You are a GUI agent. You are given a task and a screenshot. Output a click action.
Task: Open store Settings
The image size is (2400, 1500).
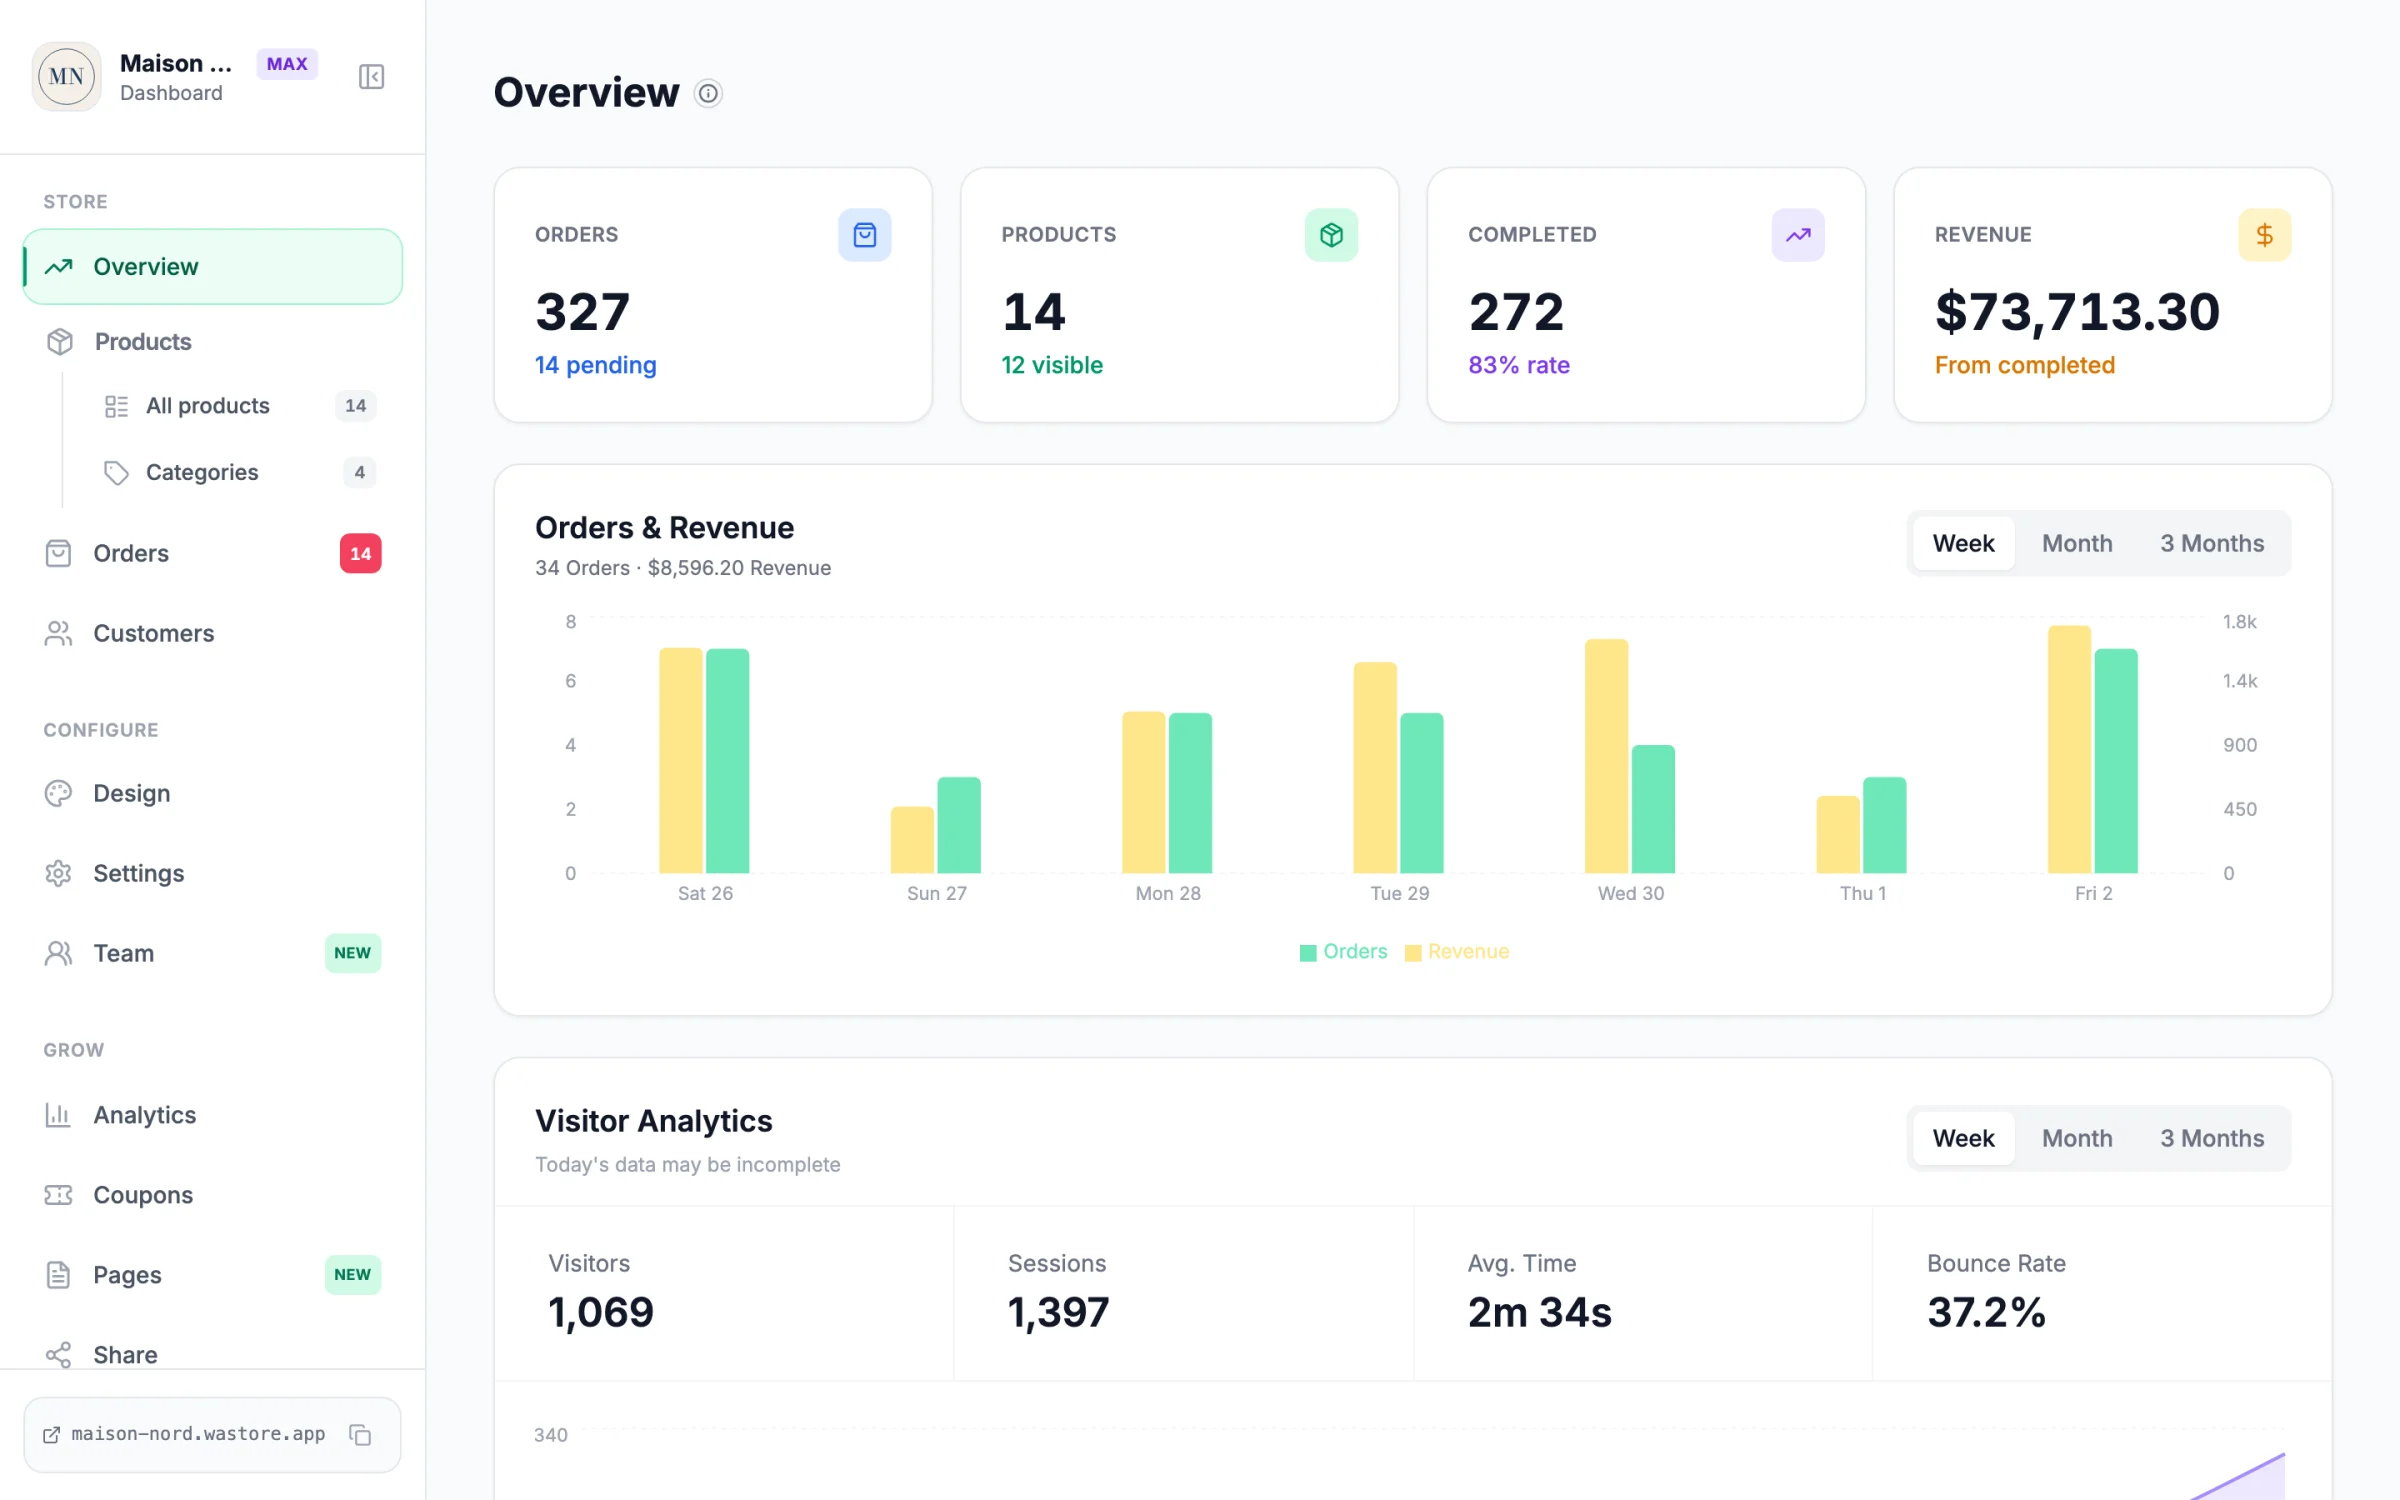[212, 873]
